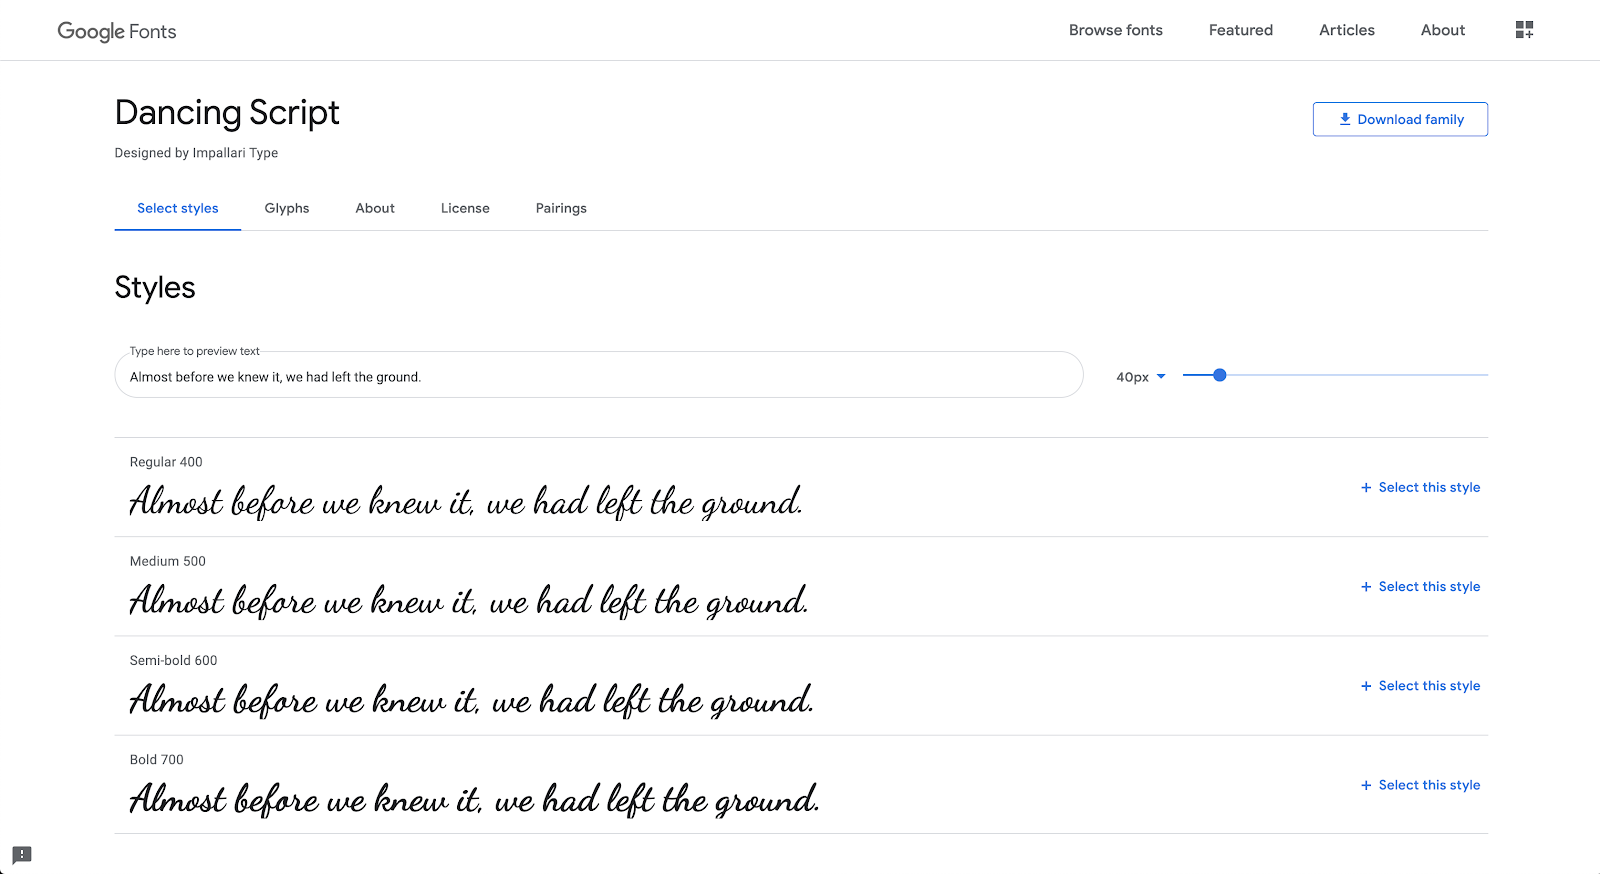
Task: Click the preview text input field
Action: [598, 377]
